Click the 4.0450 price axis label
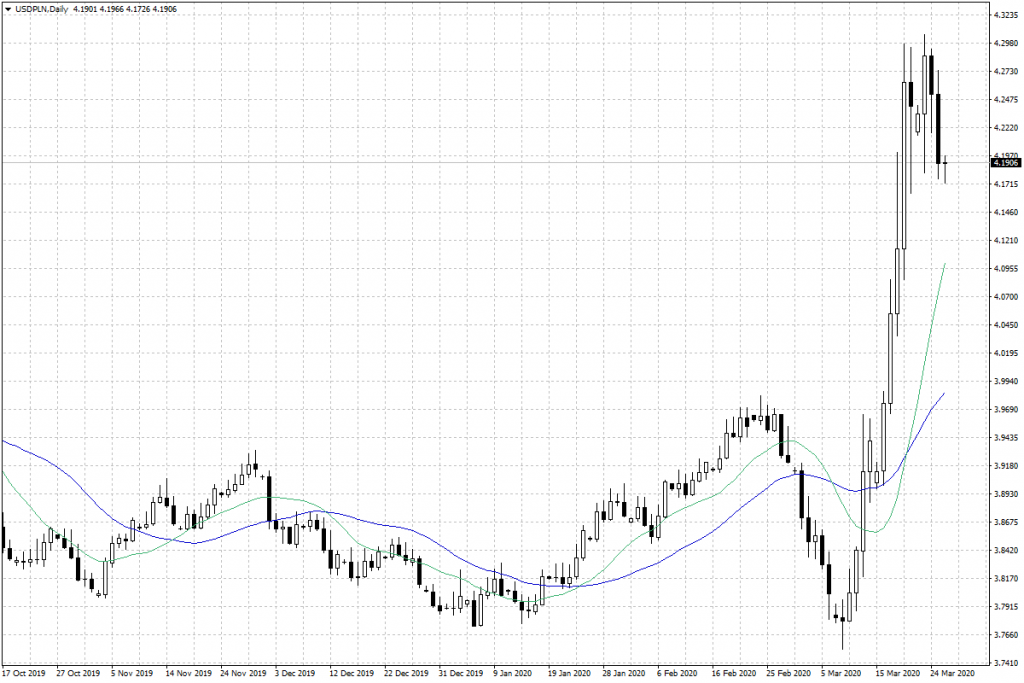Viewport: 1024px width, 683px height. tap(1006, 325)
